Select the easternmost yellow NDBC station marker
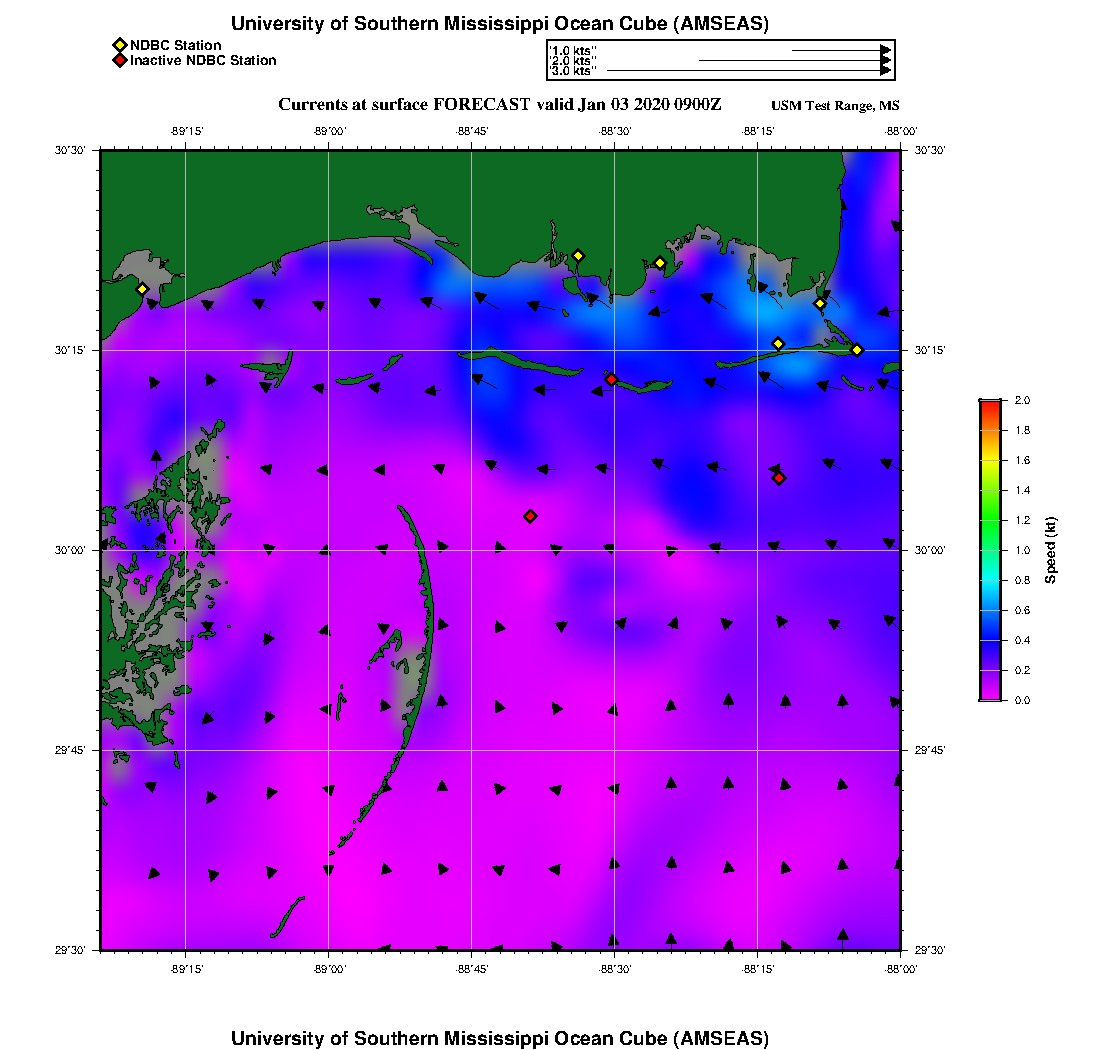This screenshot has height=1050, width=1100. [857, 349]
